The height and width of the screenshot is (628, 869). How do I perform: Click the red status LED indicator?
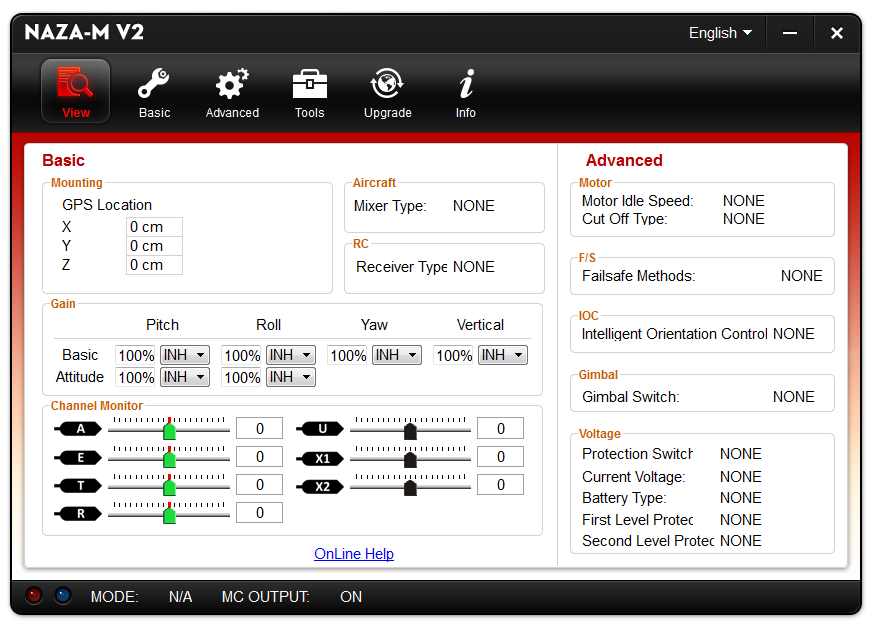click(34, 596)
